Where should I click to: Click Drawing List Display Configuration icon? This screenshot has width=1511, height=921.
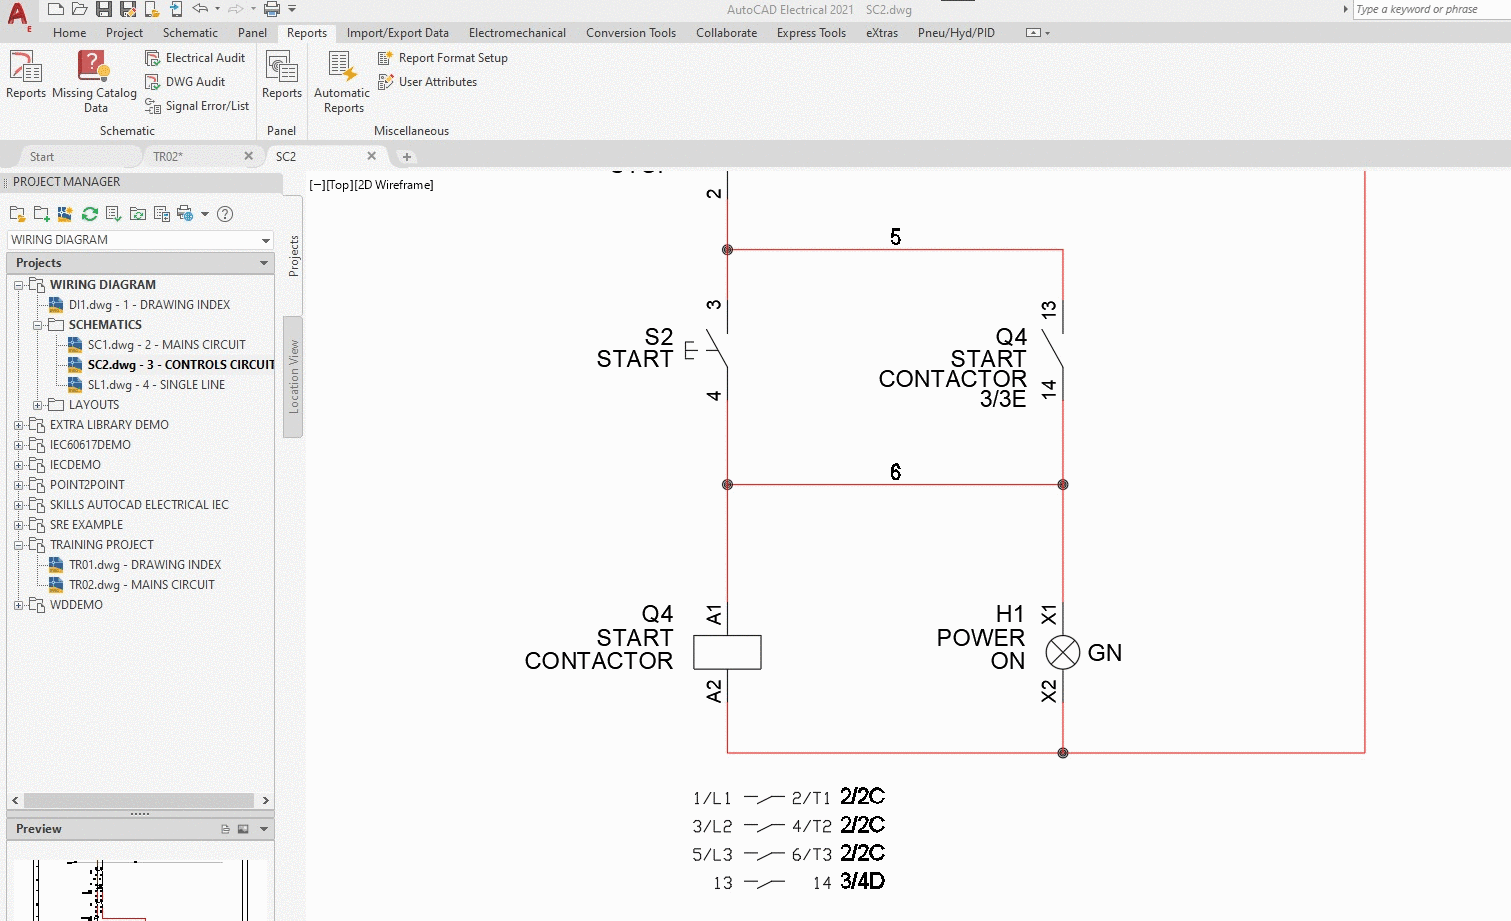pos(162,214)
